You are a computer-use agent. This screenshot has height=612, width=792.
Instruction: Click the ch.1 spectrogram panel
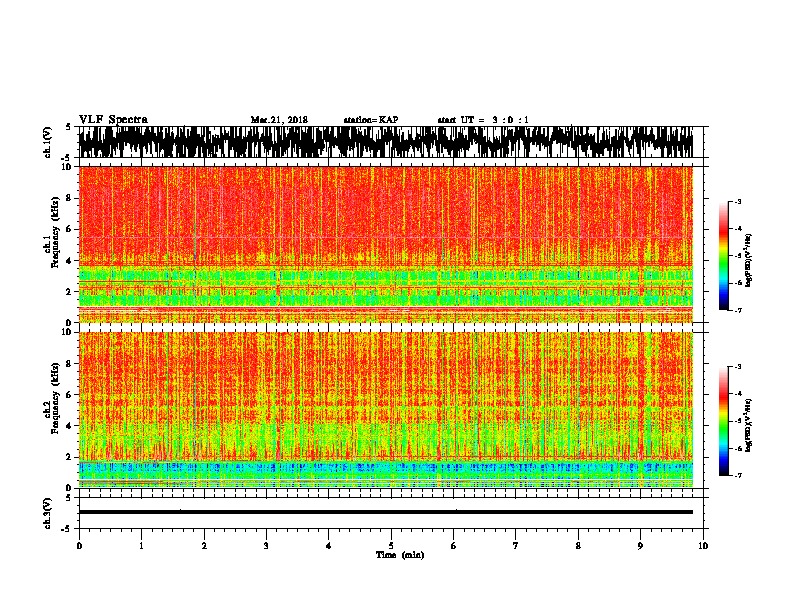(385, 244)
